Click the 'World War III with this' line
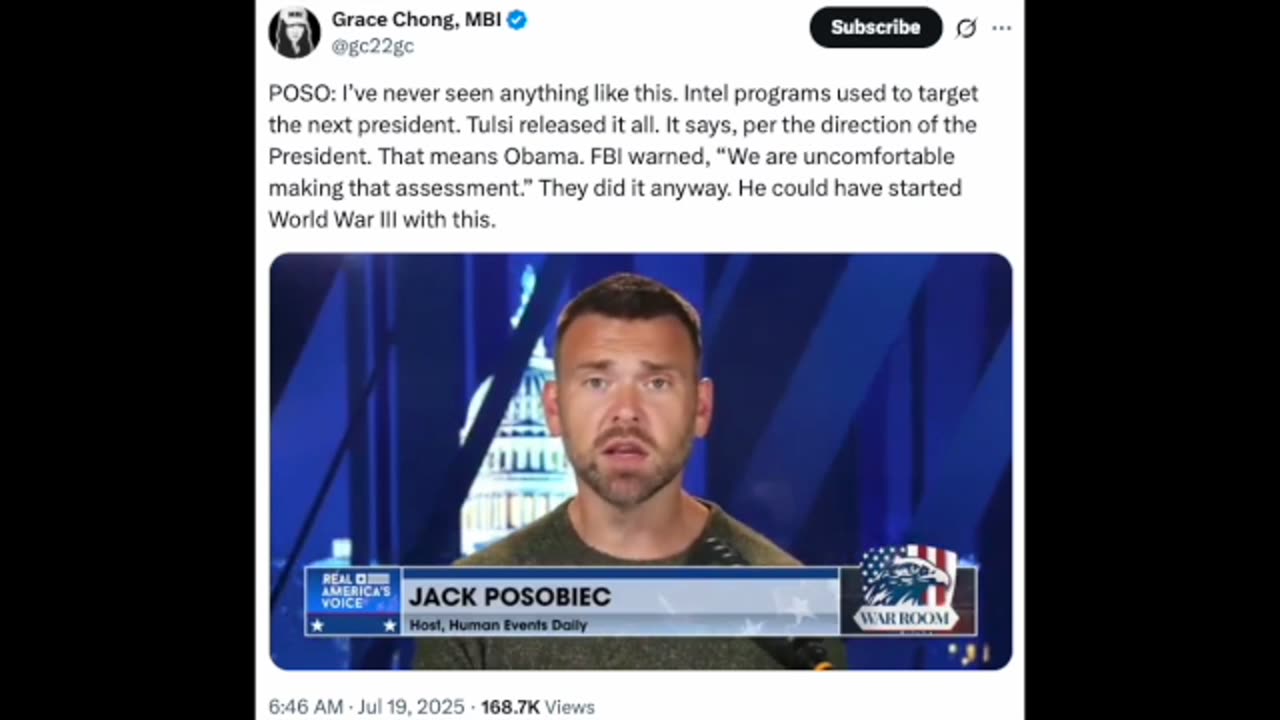 pos(382,220)
